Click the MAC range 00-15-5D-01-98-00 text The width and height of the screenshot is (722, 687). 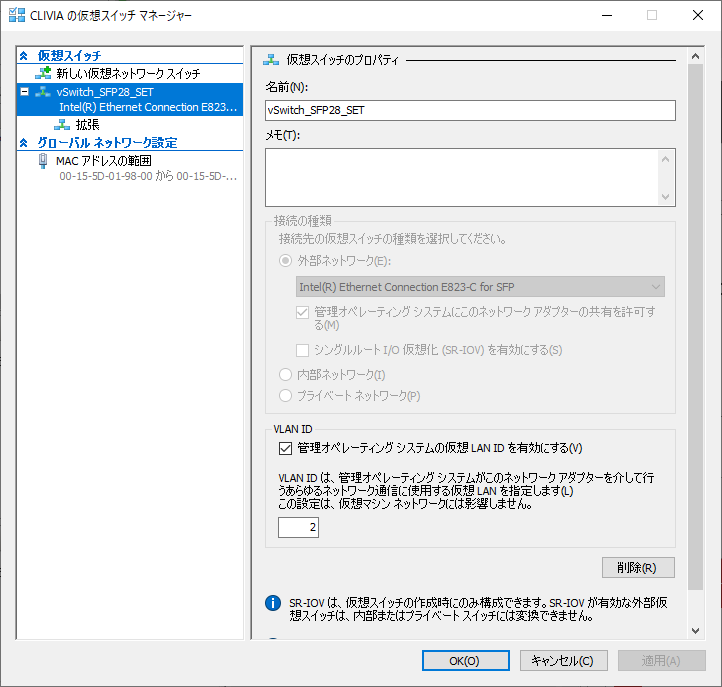click(148, 176)
